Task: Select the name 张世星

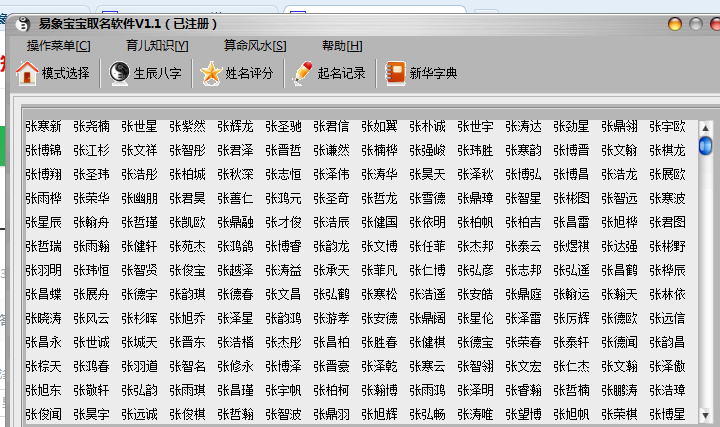Action: pos(140,126)
